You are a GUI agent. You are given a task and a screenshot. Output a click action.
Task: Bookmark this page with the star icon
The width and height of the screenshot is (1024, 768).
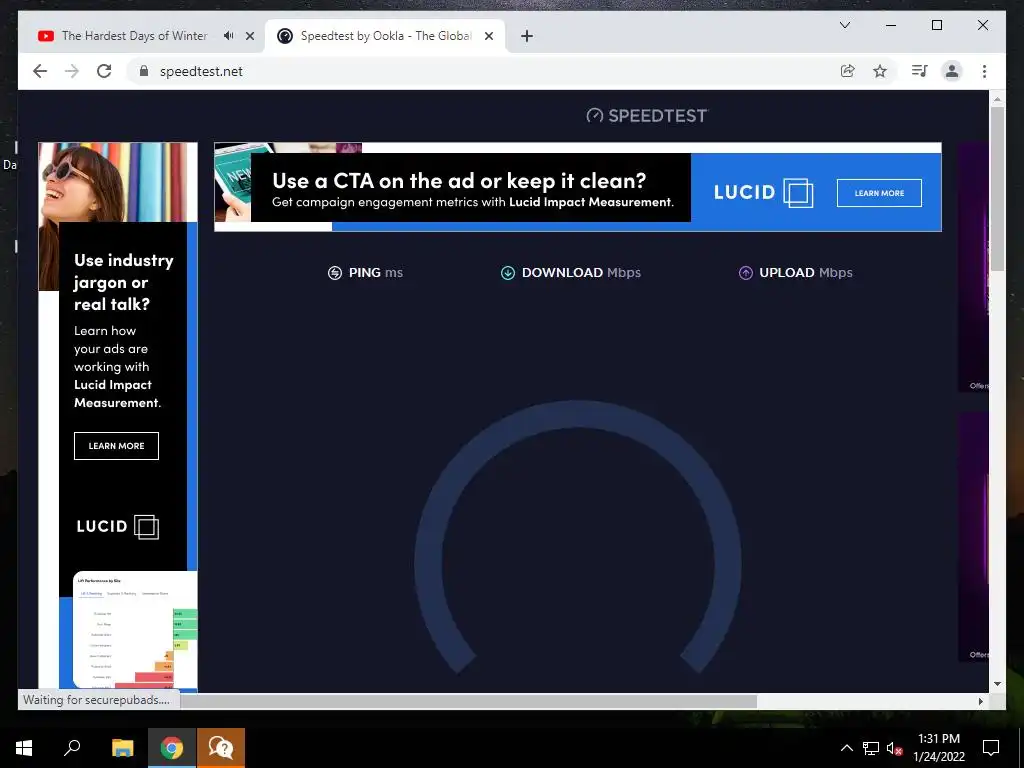click(x=880, y=71)
